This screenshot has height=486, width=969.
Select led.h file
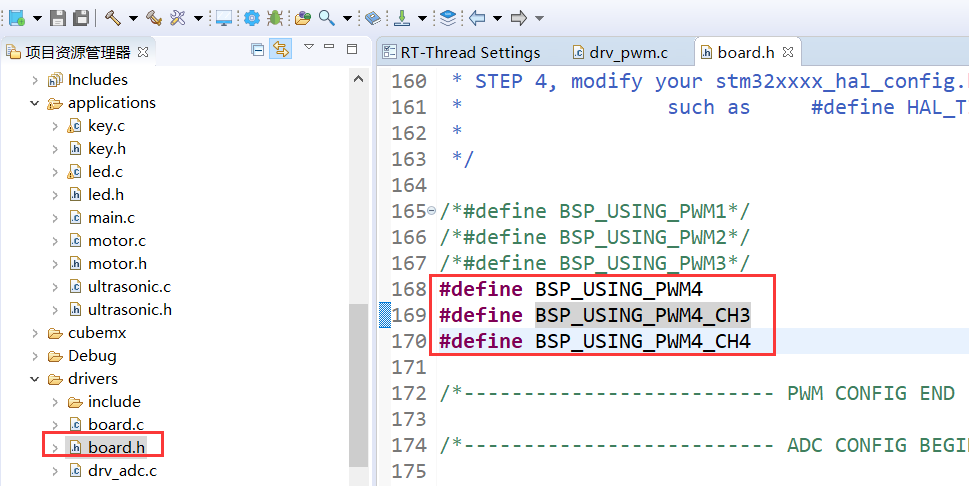(106, 195)
